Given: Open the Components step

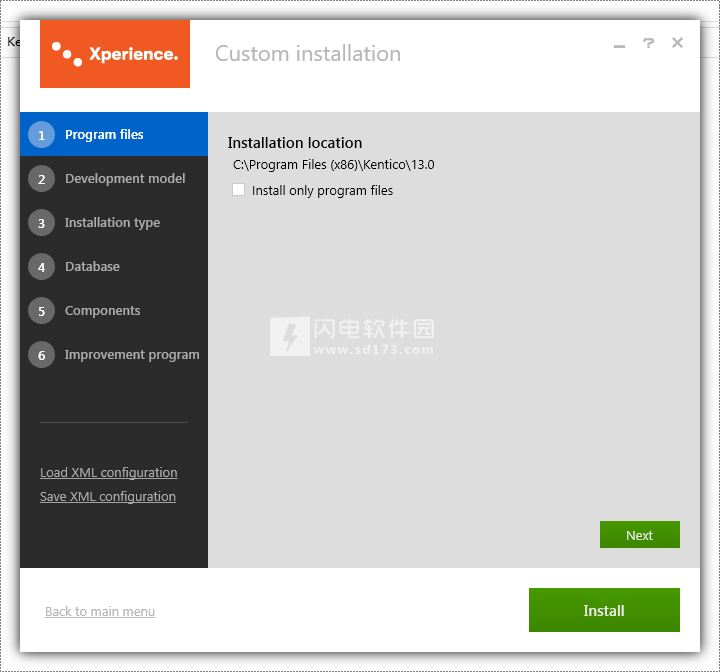Looking at the screenshot, I should (x=114, y=311).
